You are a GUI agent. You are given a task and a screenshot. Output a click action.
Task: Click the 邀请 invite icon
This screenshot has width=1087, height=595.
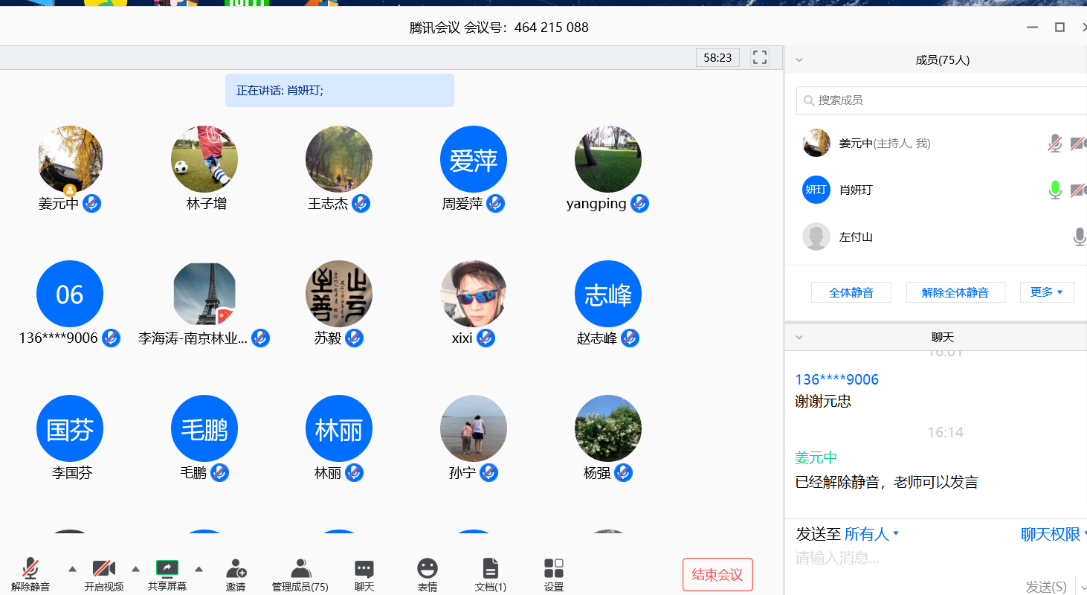(x=237, y=566)
